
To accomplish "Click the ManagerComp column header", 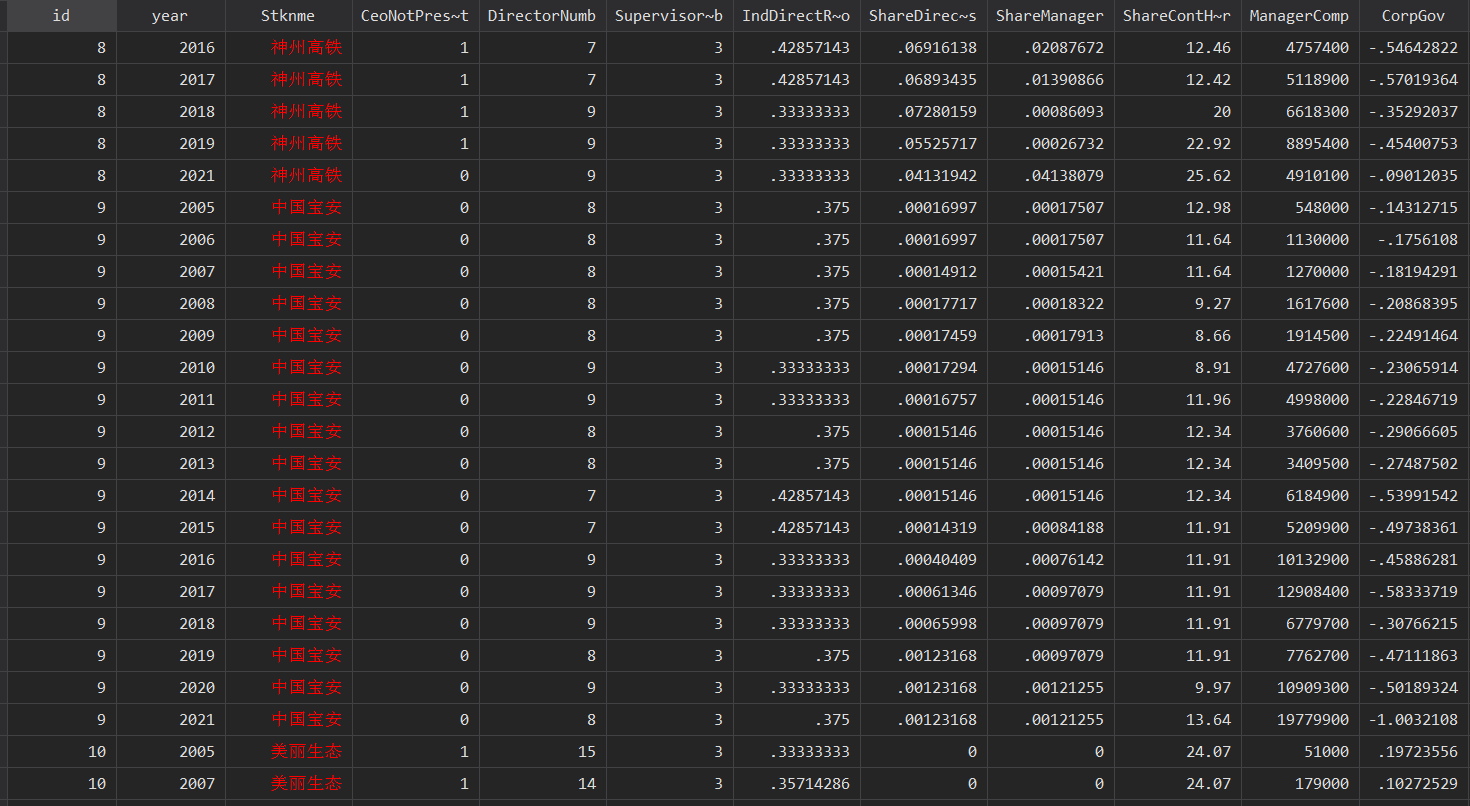I will pyautogui.click(x=1299, y=15).
